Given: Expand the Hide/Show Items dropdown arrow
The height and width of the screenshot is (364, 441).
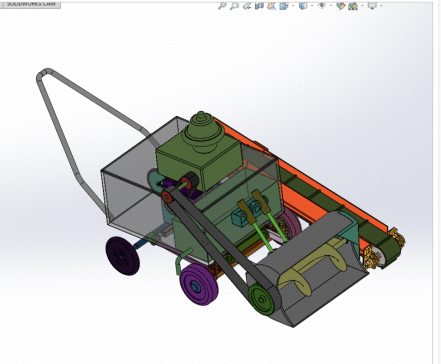Looking at the screenshot, I should tap(331, 6).
